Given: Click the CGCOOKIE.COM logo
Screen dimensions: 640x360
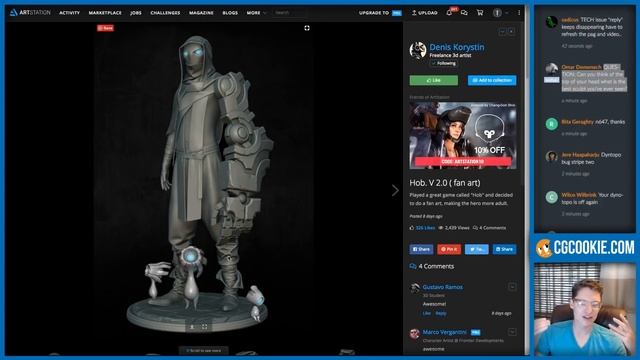Looking at the screenshot, I should (x=585, y=247).
